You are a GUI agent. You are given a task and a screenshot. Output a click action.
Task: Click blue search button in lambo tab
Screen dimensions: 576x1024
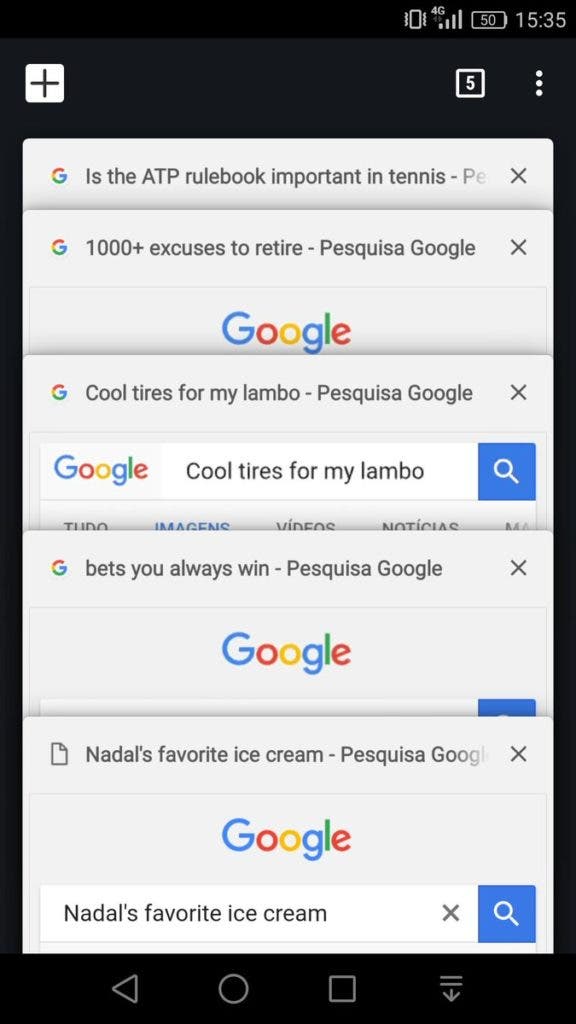pos(507,472)
